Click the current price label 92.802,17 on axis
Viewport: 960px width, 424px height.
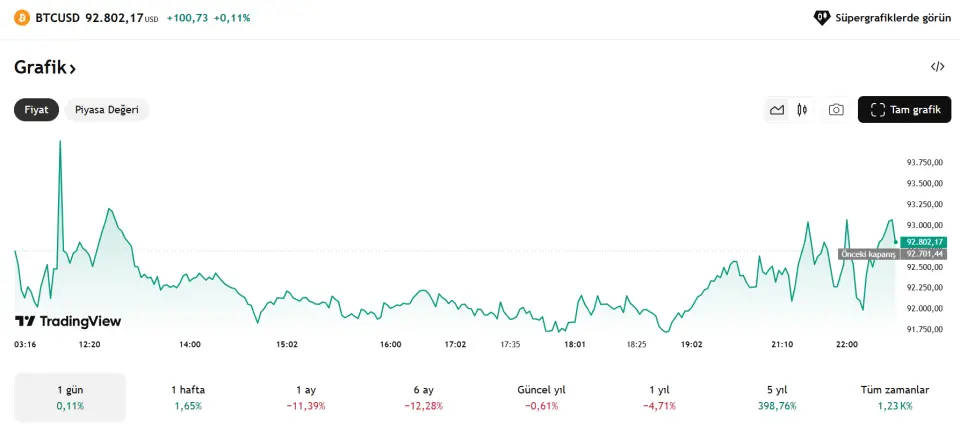pyautogui.click(x=924, y=242)
